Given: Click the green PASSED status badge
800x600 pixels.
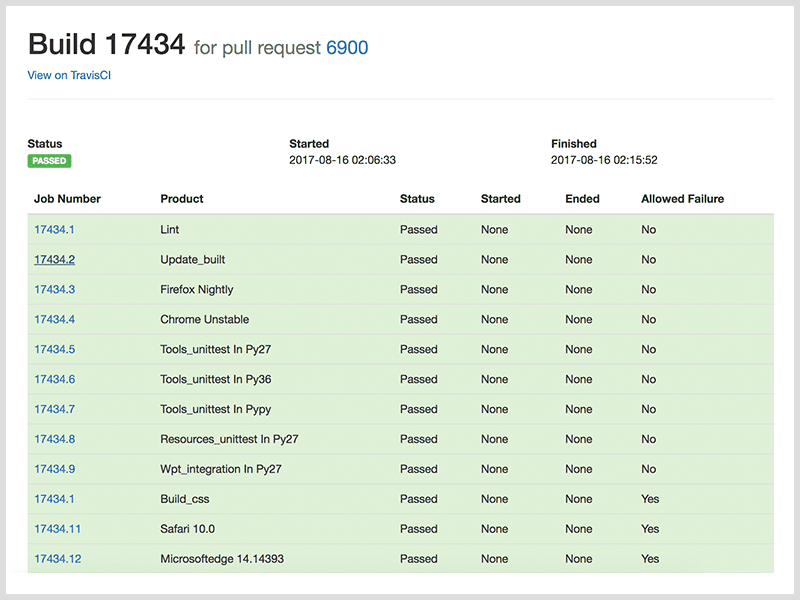Looking at the screenshot, I should coord(48,160).
